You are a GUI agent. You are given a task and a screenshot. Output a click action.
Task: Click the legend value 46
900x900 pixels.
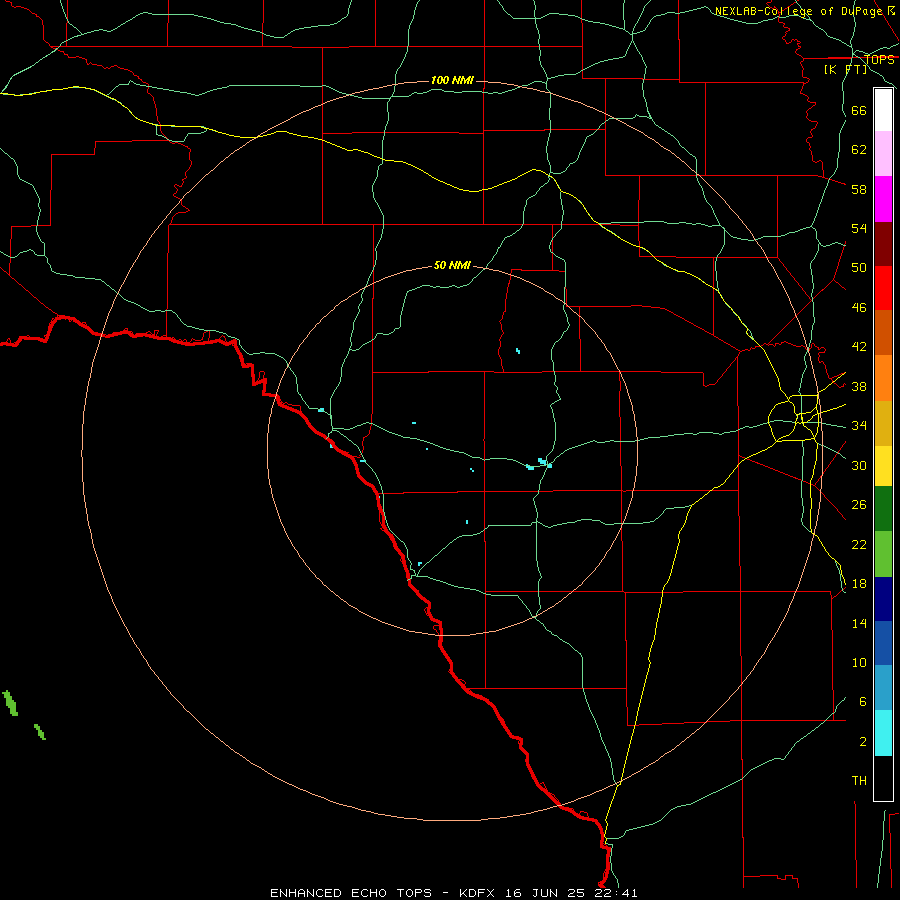point(859,308)
